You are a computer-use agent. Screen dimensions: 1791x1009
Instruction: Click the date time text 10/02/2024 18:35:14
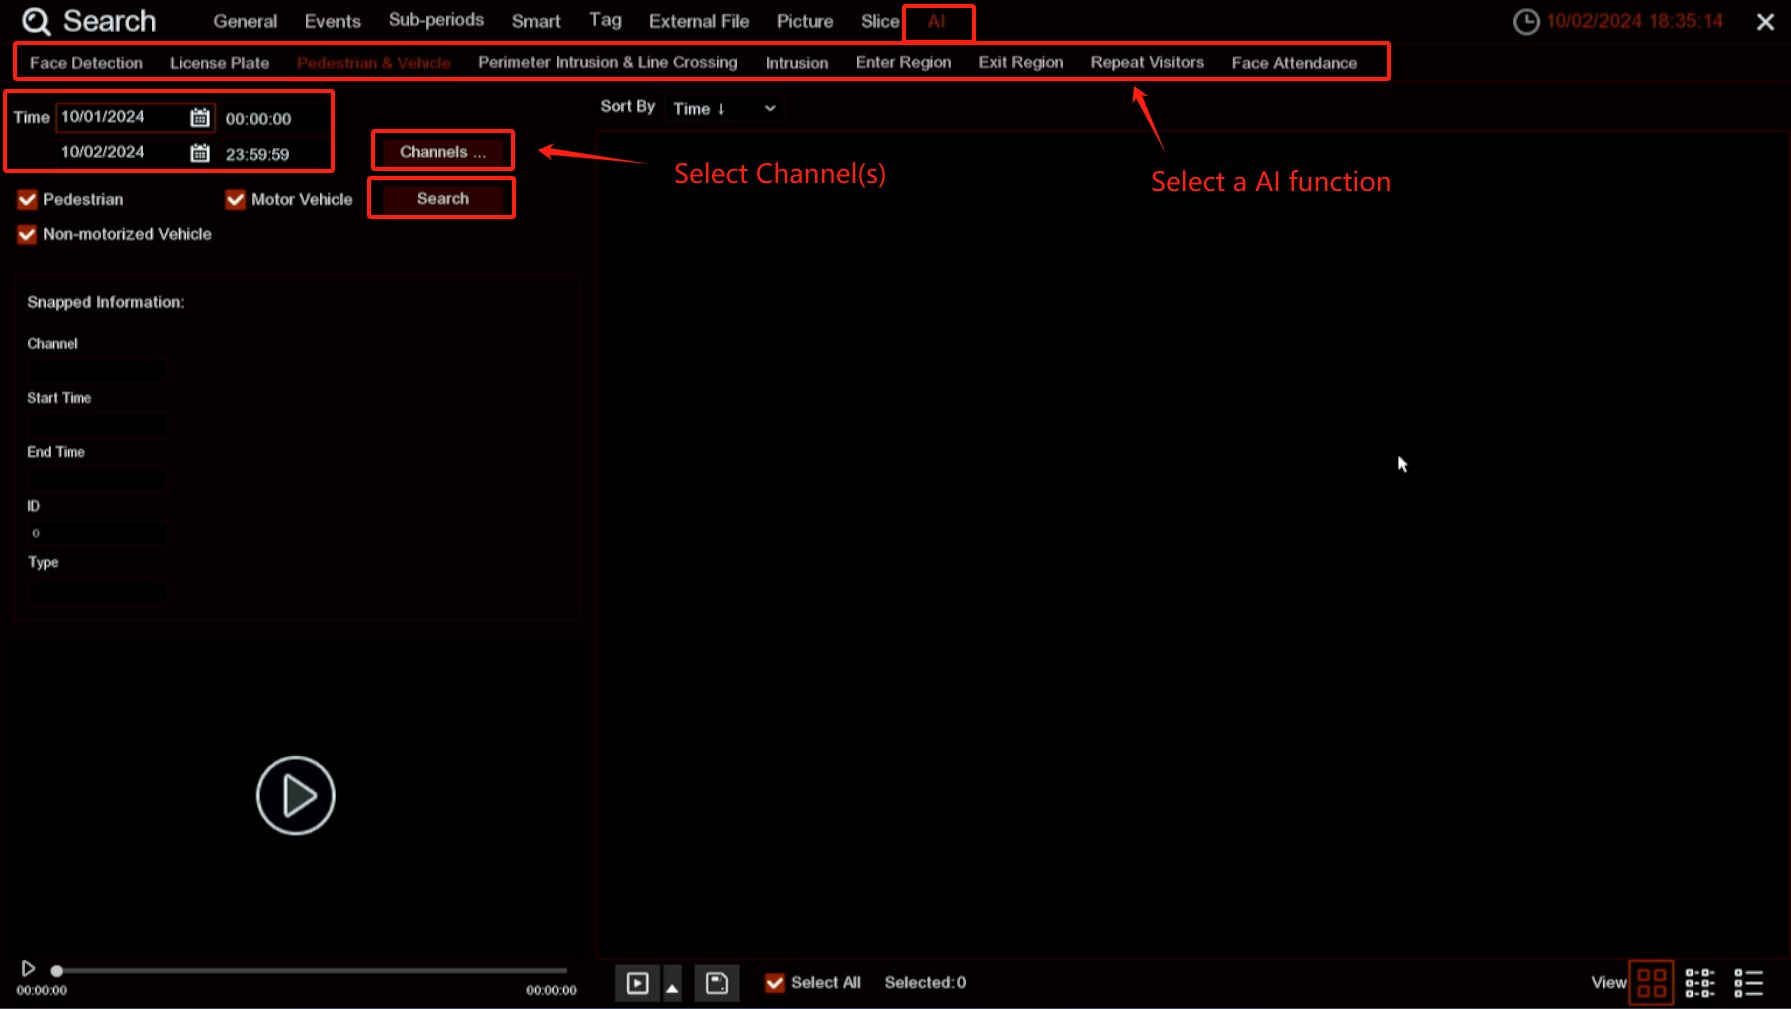point(1634,21)
